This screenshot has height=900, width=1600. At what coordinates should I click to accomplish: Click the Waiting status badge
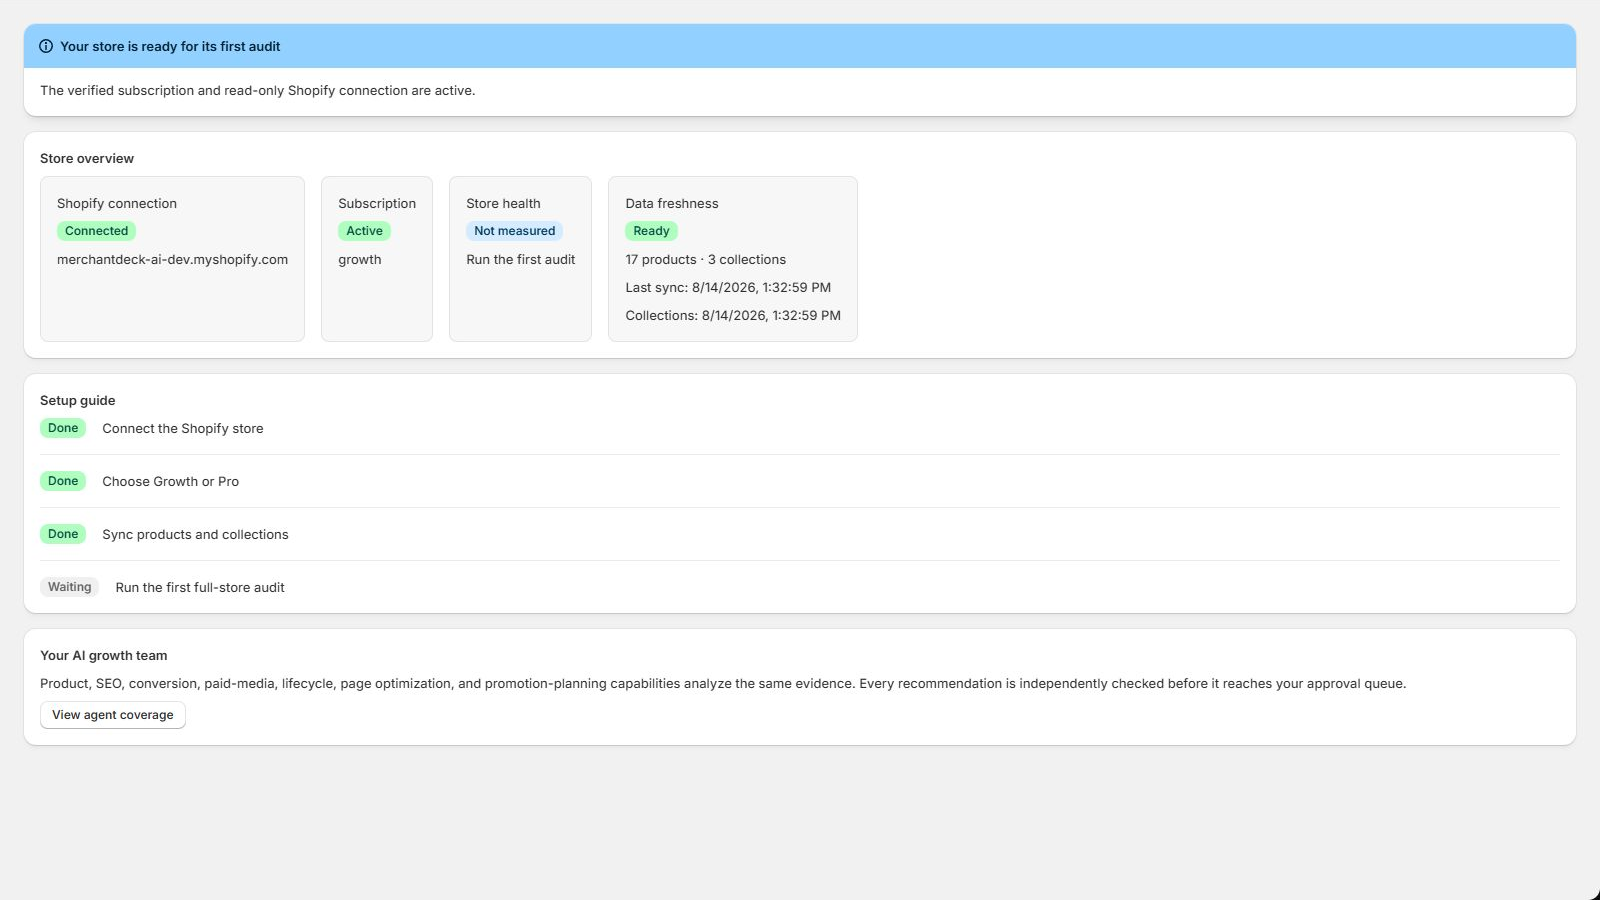(x=70, y=587)
